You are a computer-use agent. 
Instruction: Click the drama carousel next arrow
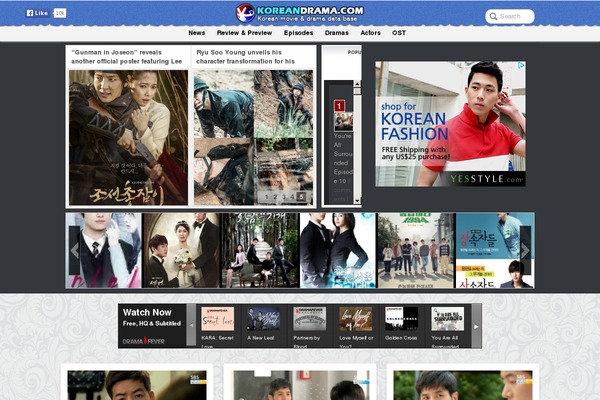point(525,251)
